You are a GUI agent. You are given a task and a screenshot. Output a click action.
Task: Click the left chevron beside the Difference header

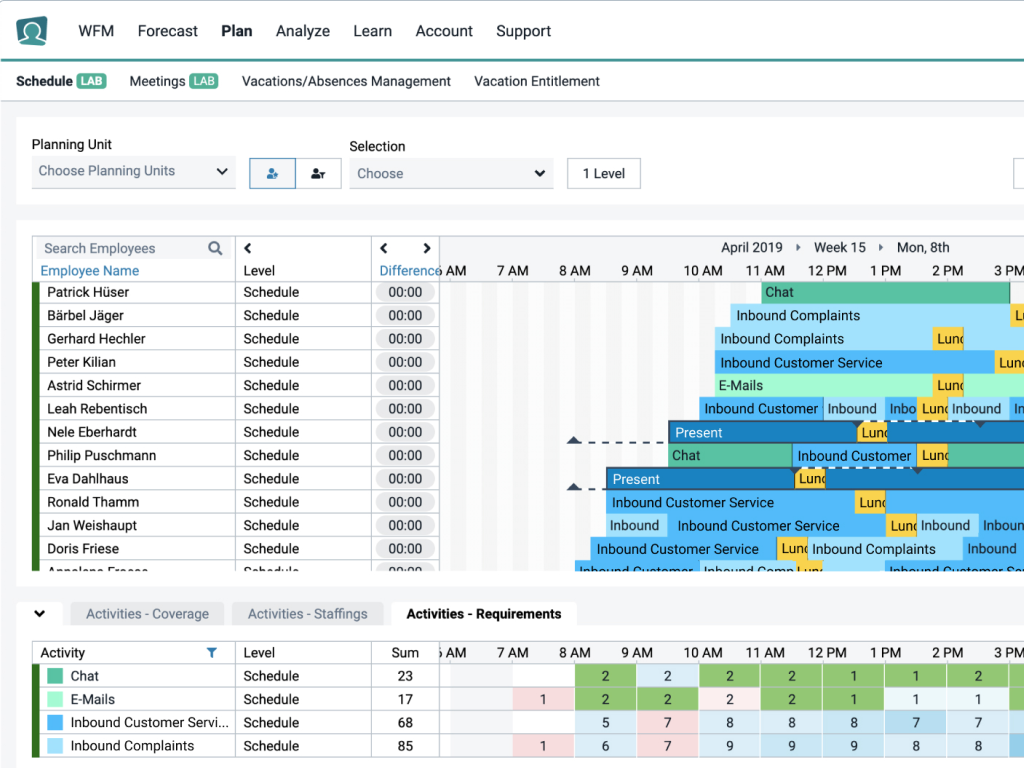pyautogui.click(x=383, y=247)
